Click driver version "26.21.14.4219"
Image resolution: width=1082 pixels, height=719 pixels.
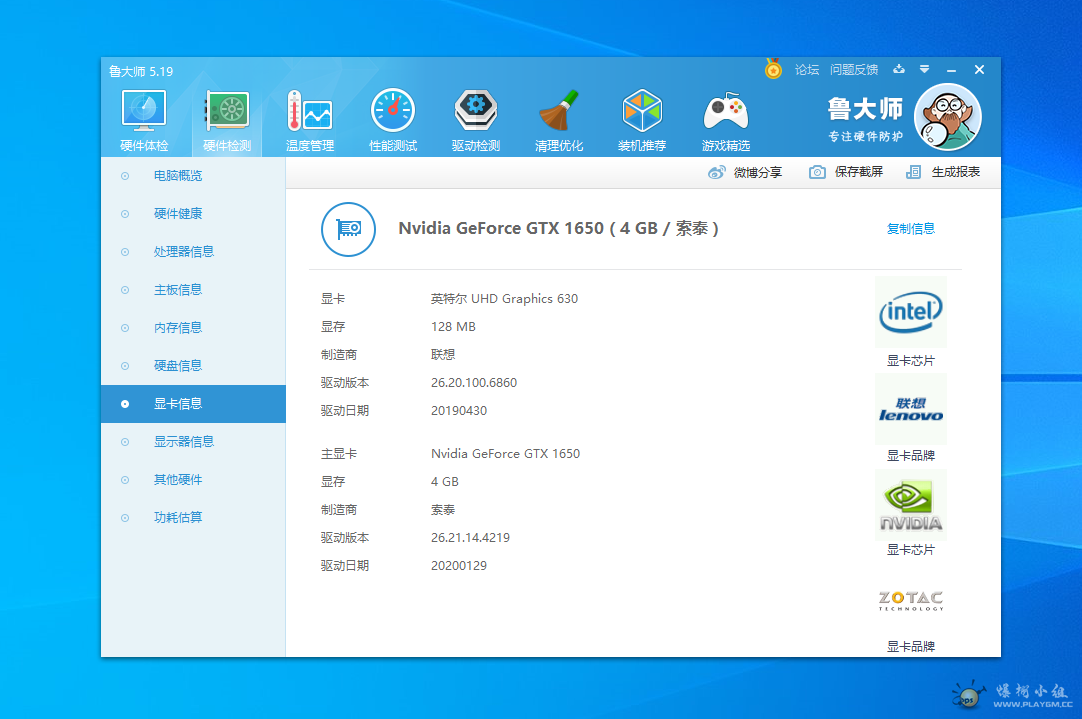(x=471, y=538)
